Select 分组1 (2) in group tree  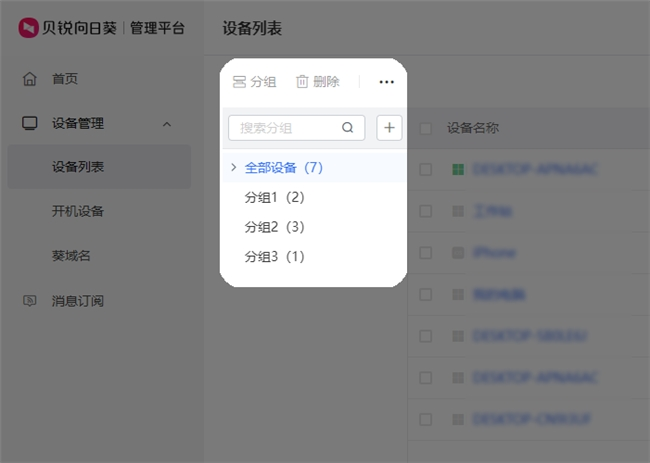point(274,197)
